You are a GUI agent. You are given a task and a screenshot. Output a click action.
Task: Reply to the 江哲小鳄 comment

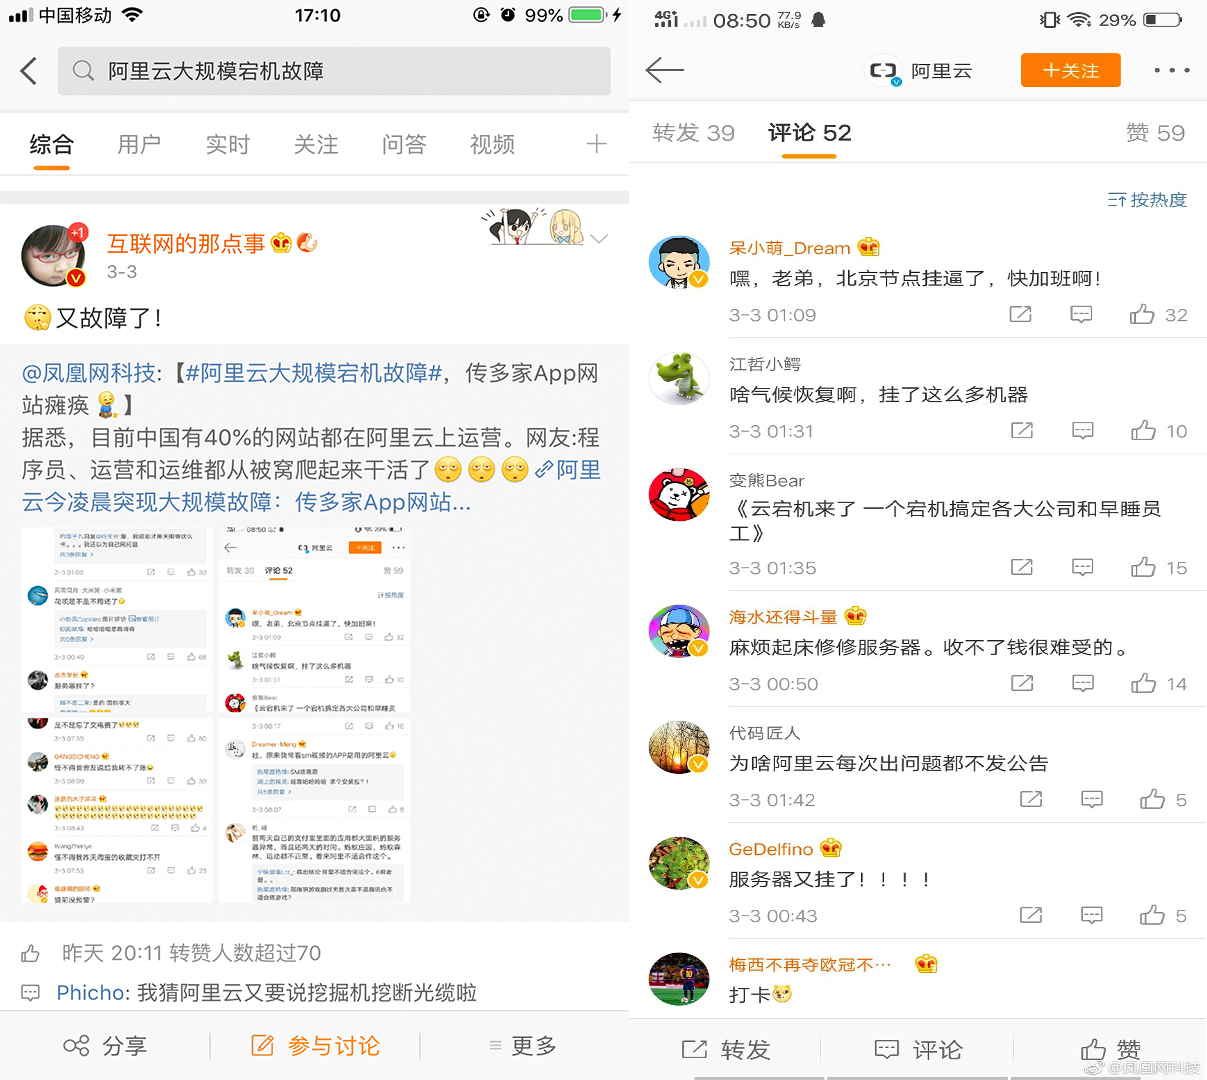tap(1082, 431)
